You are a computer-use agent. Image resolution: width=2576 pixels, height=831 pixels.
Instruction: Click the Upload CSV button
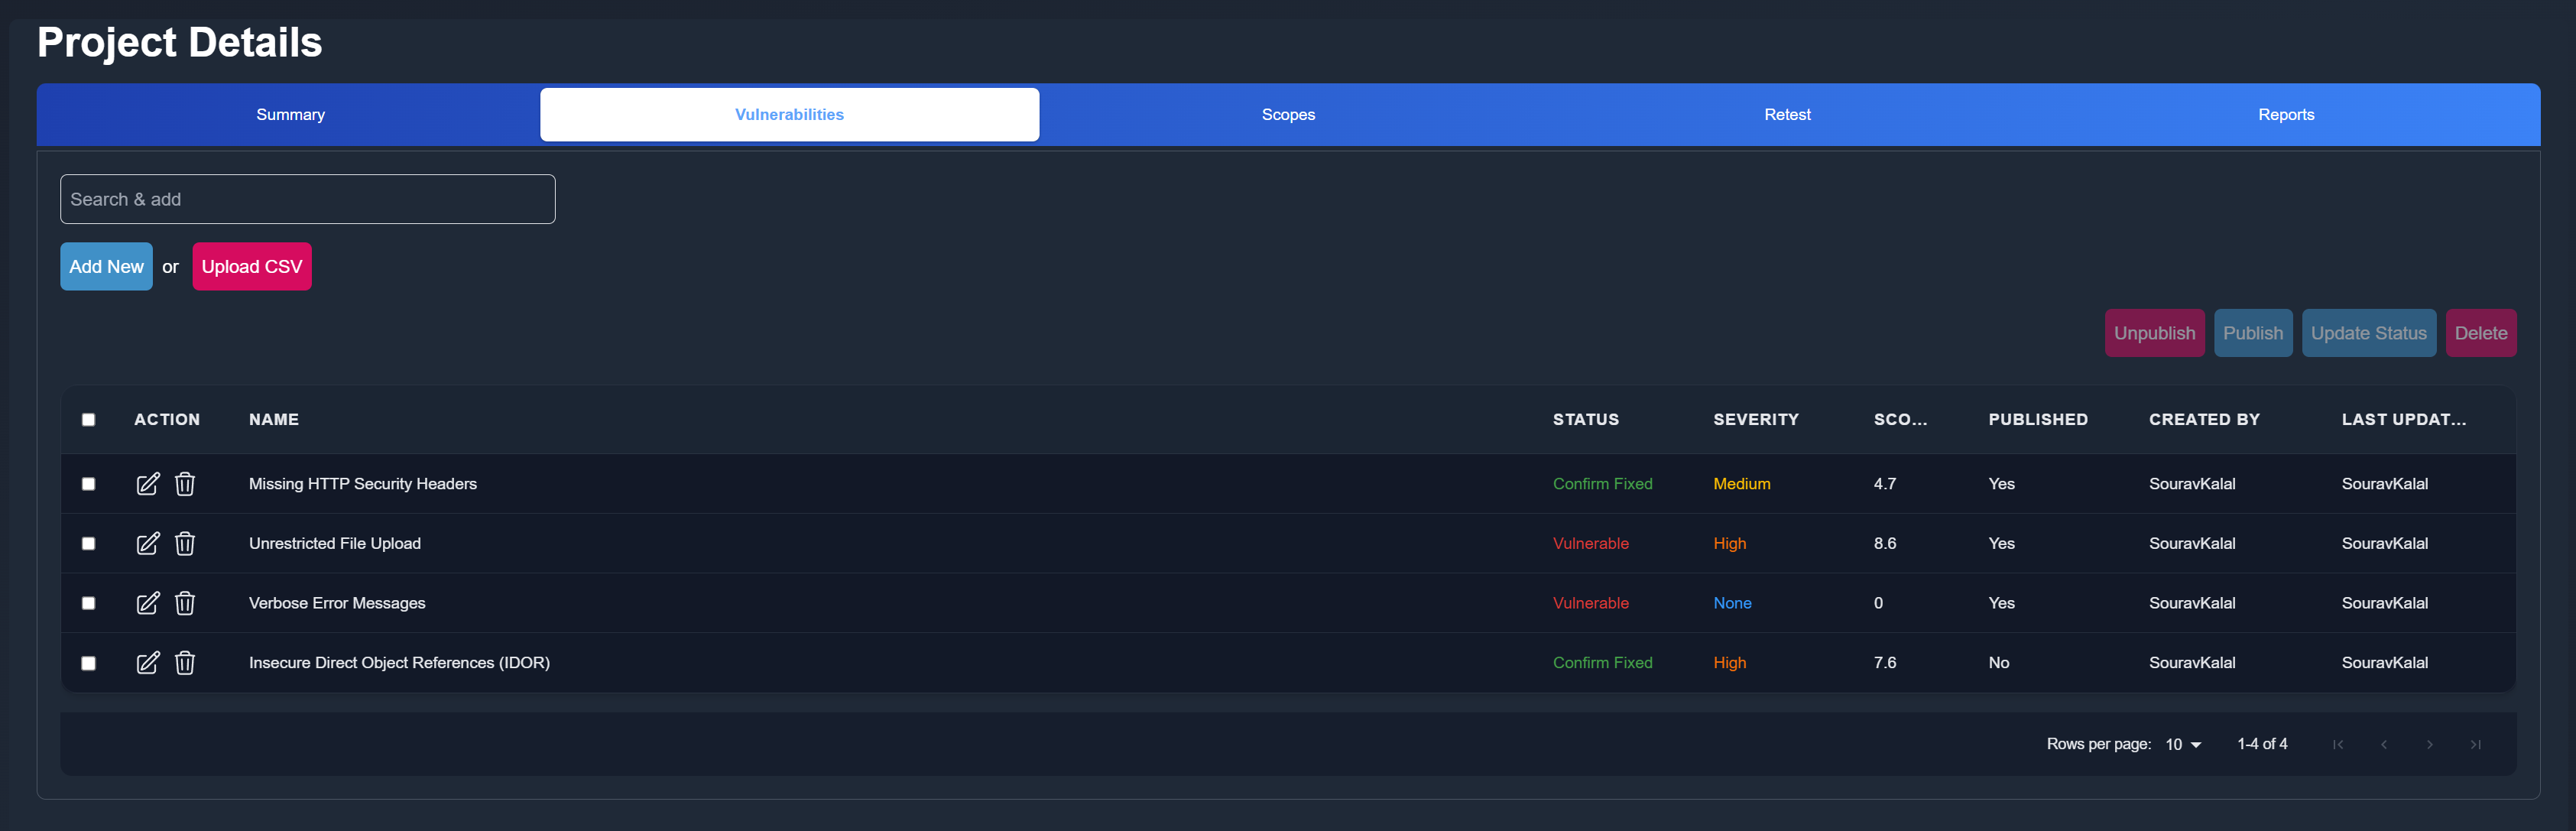252,267
